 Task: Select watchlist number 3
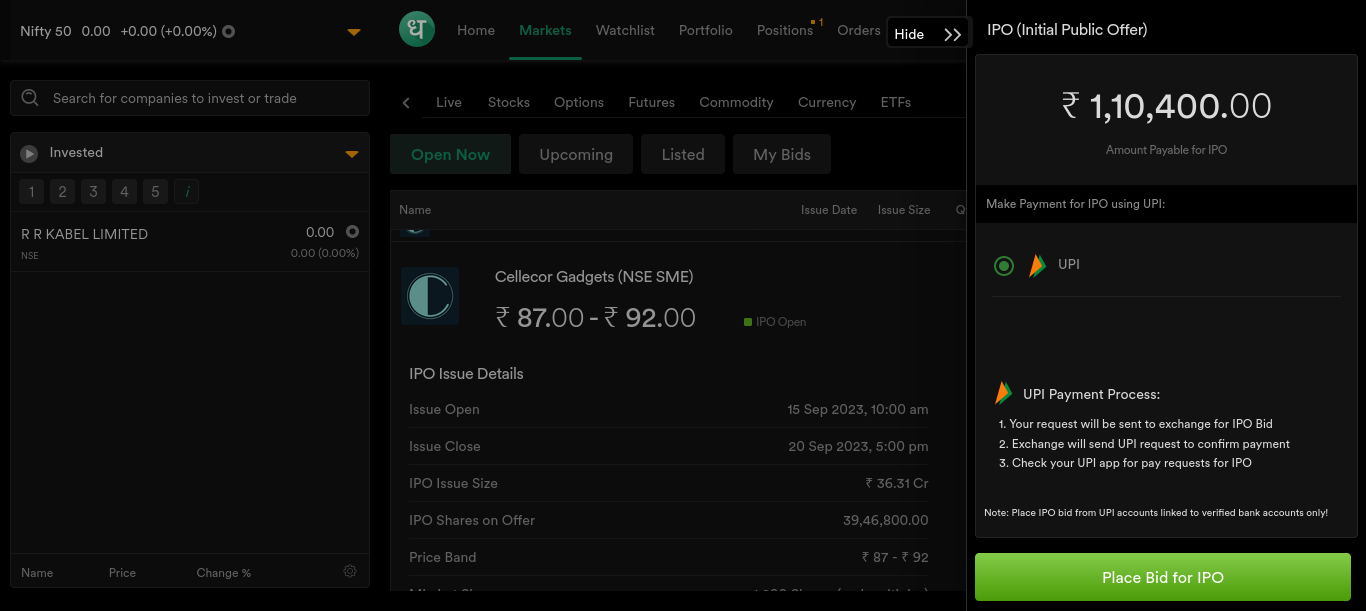tap(93, 191)
